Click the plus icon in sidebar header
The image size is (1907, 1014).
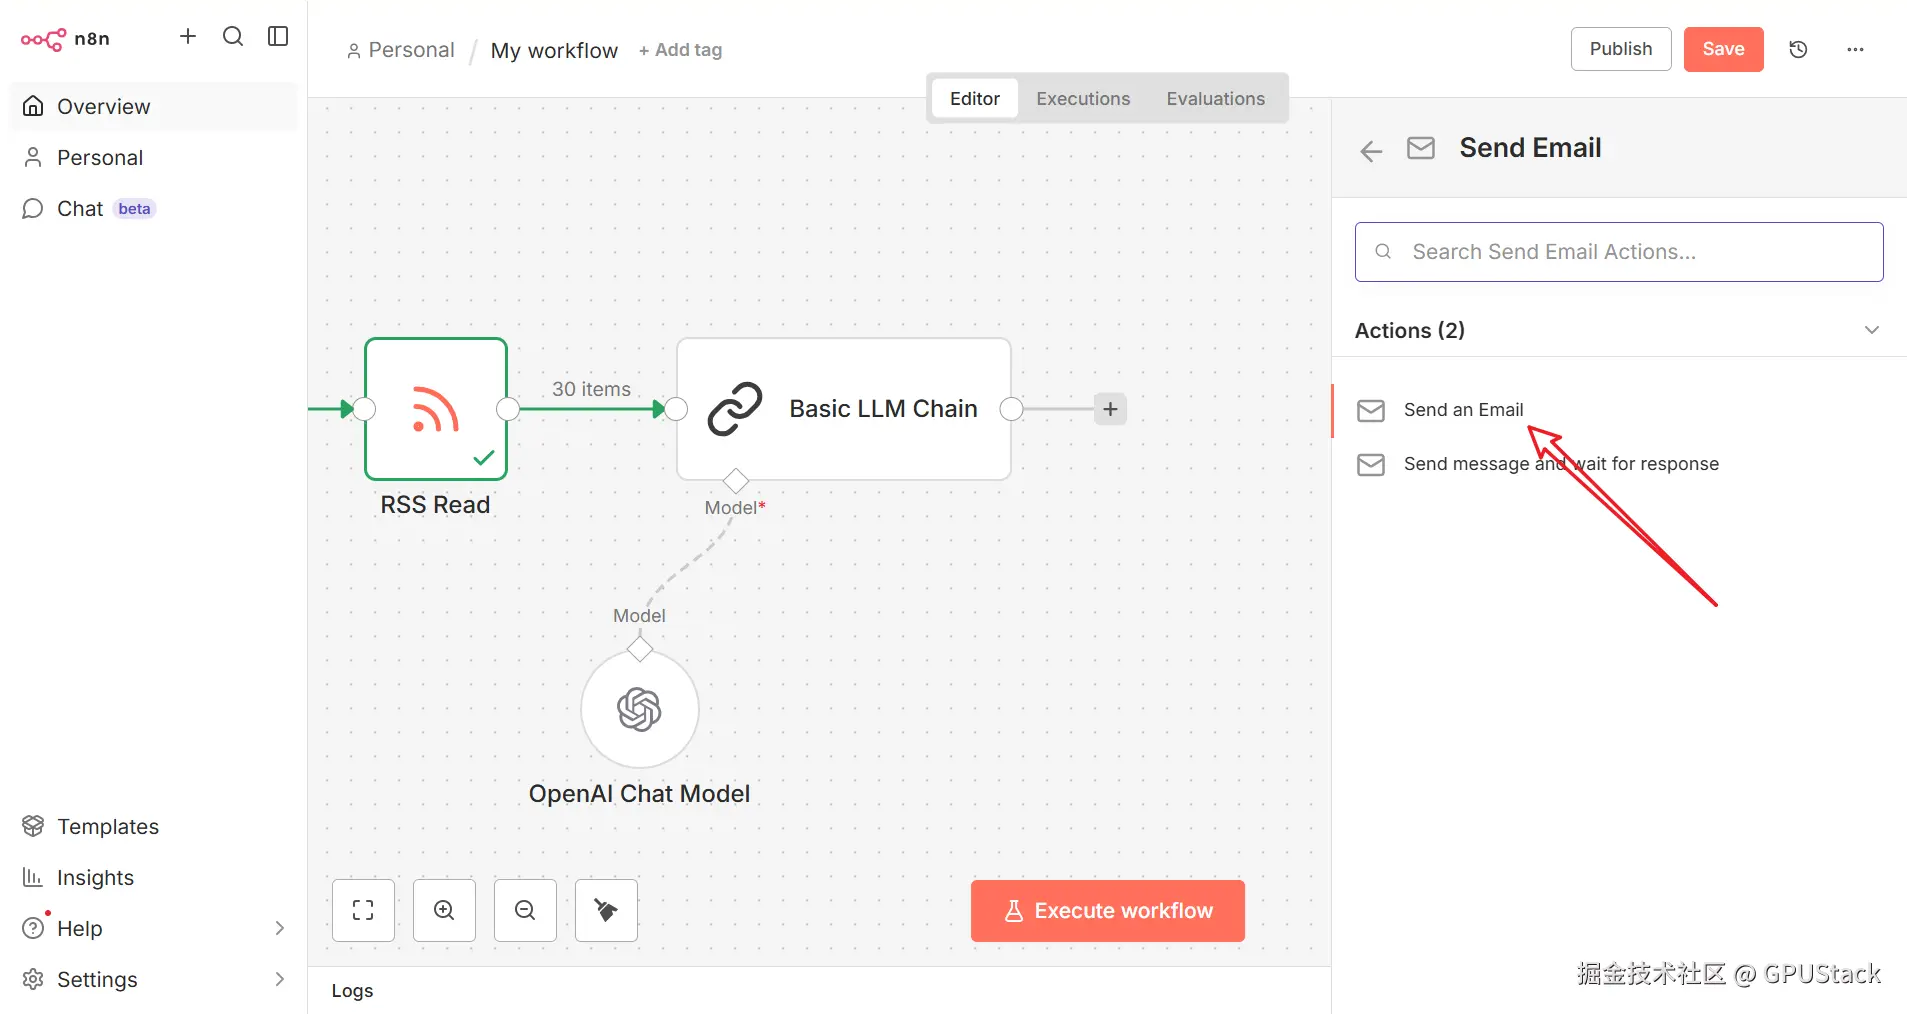[x=188, y=37]
